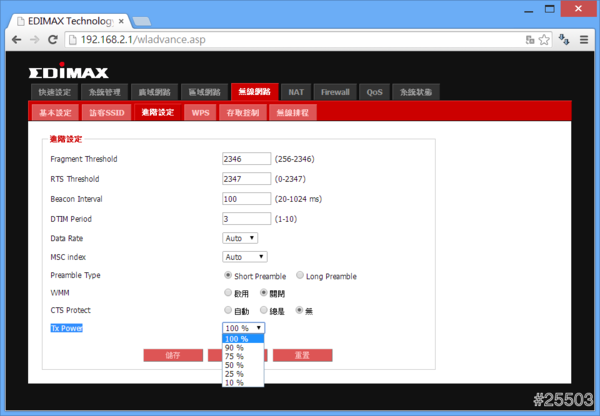The height and width of the screenshot is (416, 600).
Task: Select 10 % Tx Power option
Action: (236, 382)
